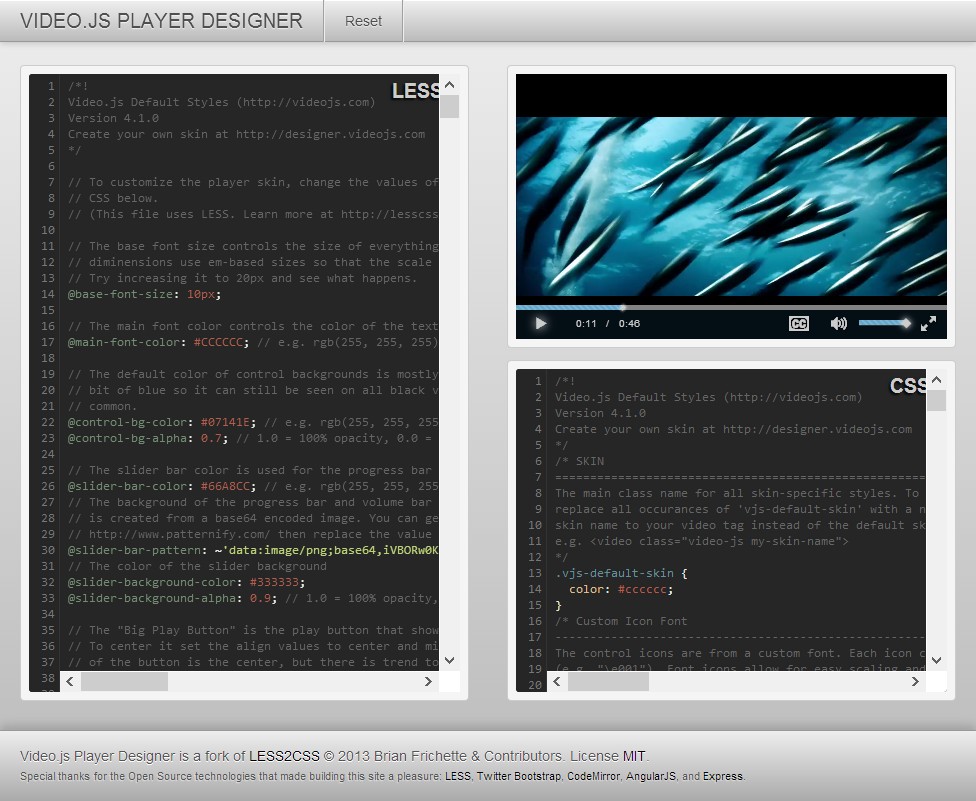
Task: Follow the LESS link in footer credits
Action: (x=458, y=777)
